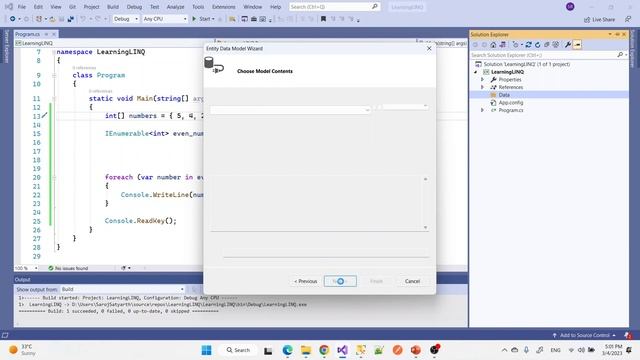Click the Sync with Active Document icon
Viewport: 640px width, 360px height.
[x=528, y=45]
